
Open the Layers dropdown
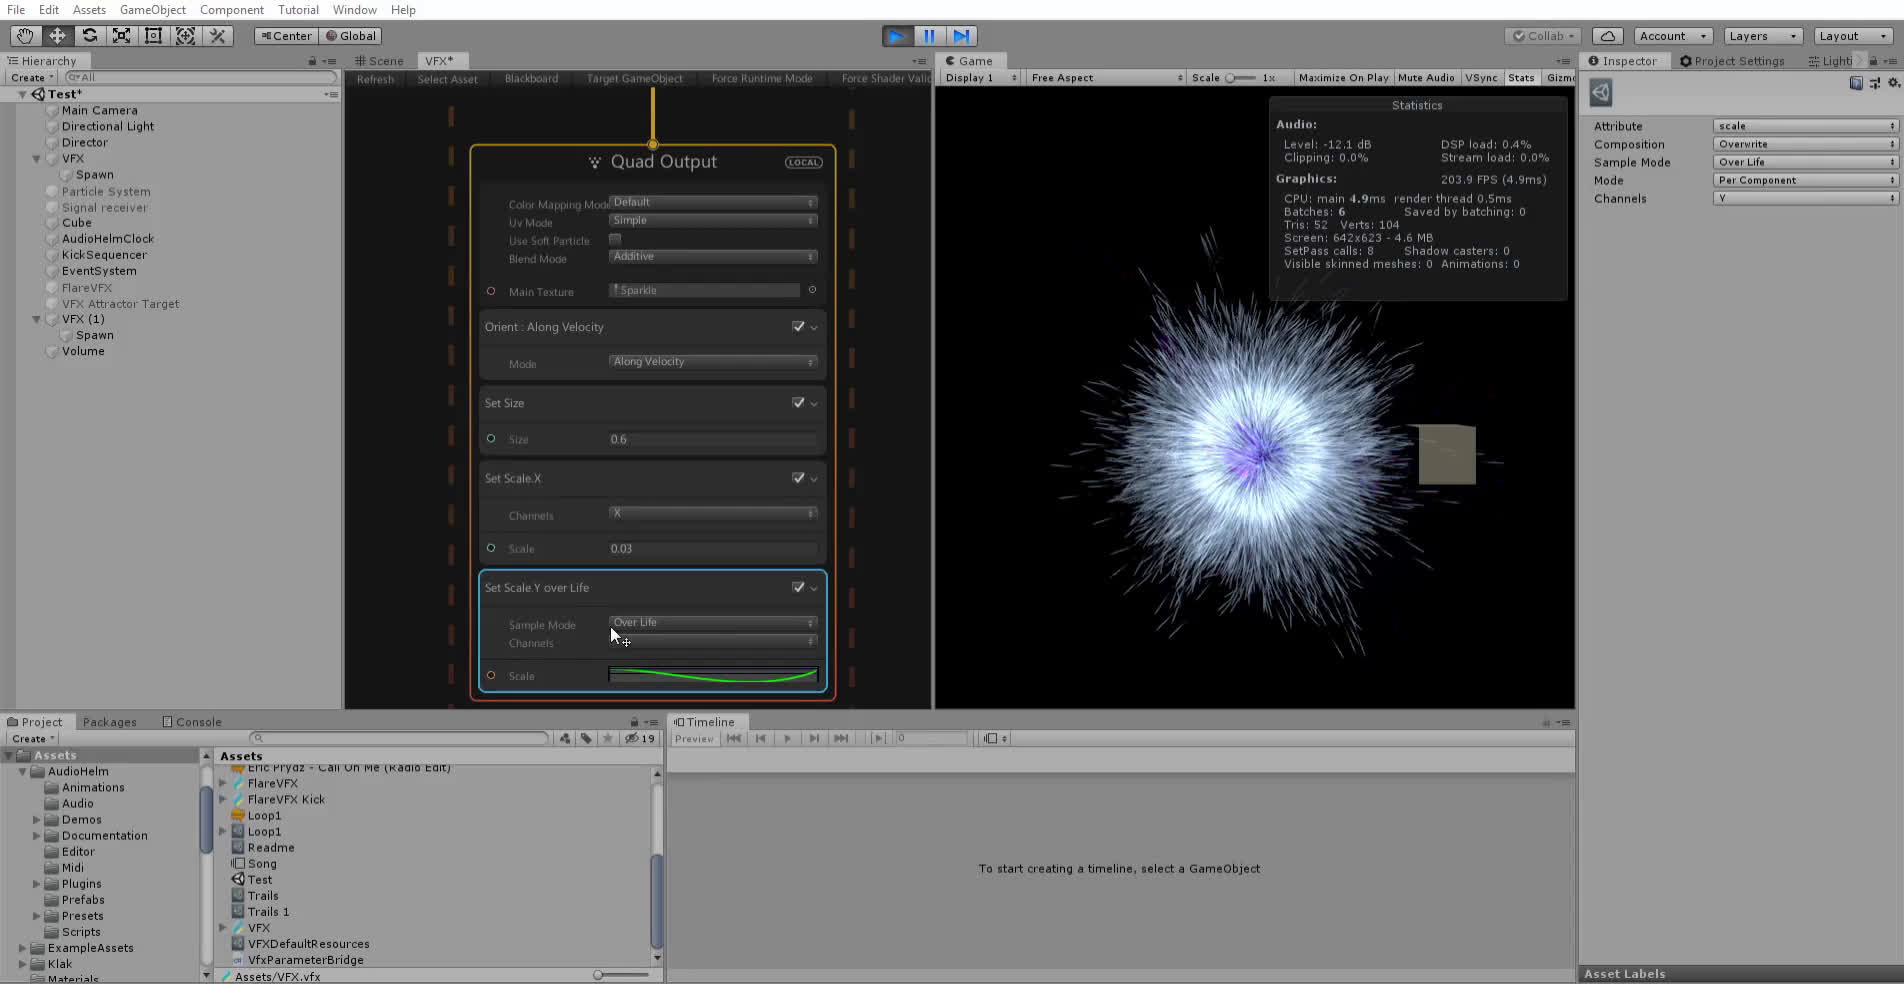[1762, 36]
